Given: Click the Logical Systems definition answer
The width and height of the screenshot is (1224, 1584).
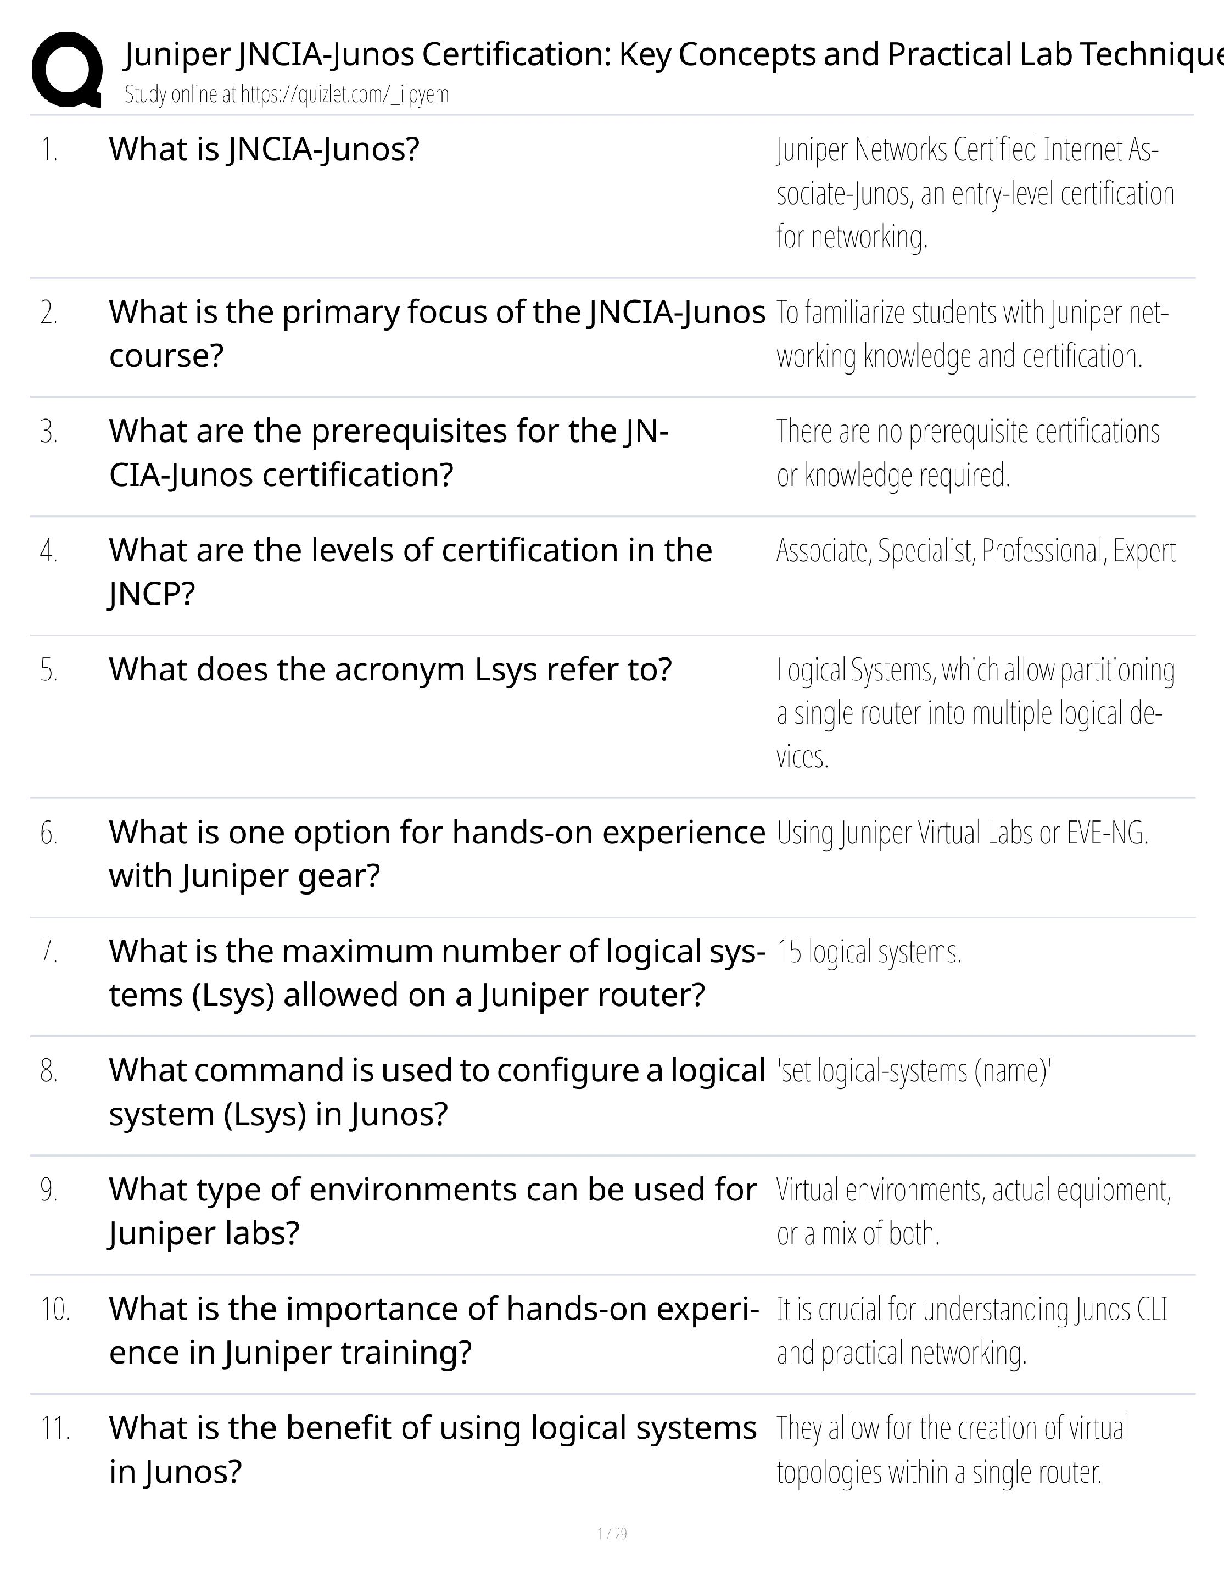Looking at the screenshot, I should click(x=975, y=712).
